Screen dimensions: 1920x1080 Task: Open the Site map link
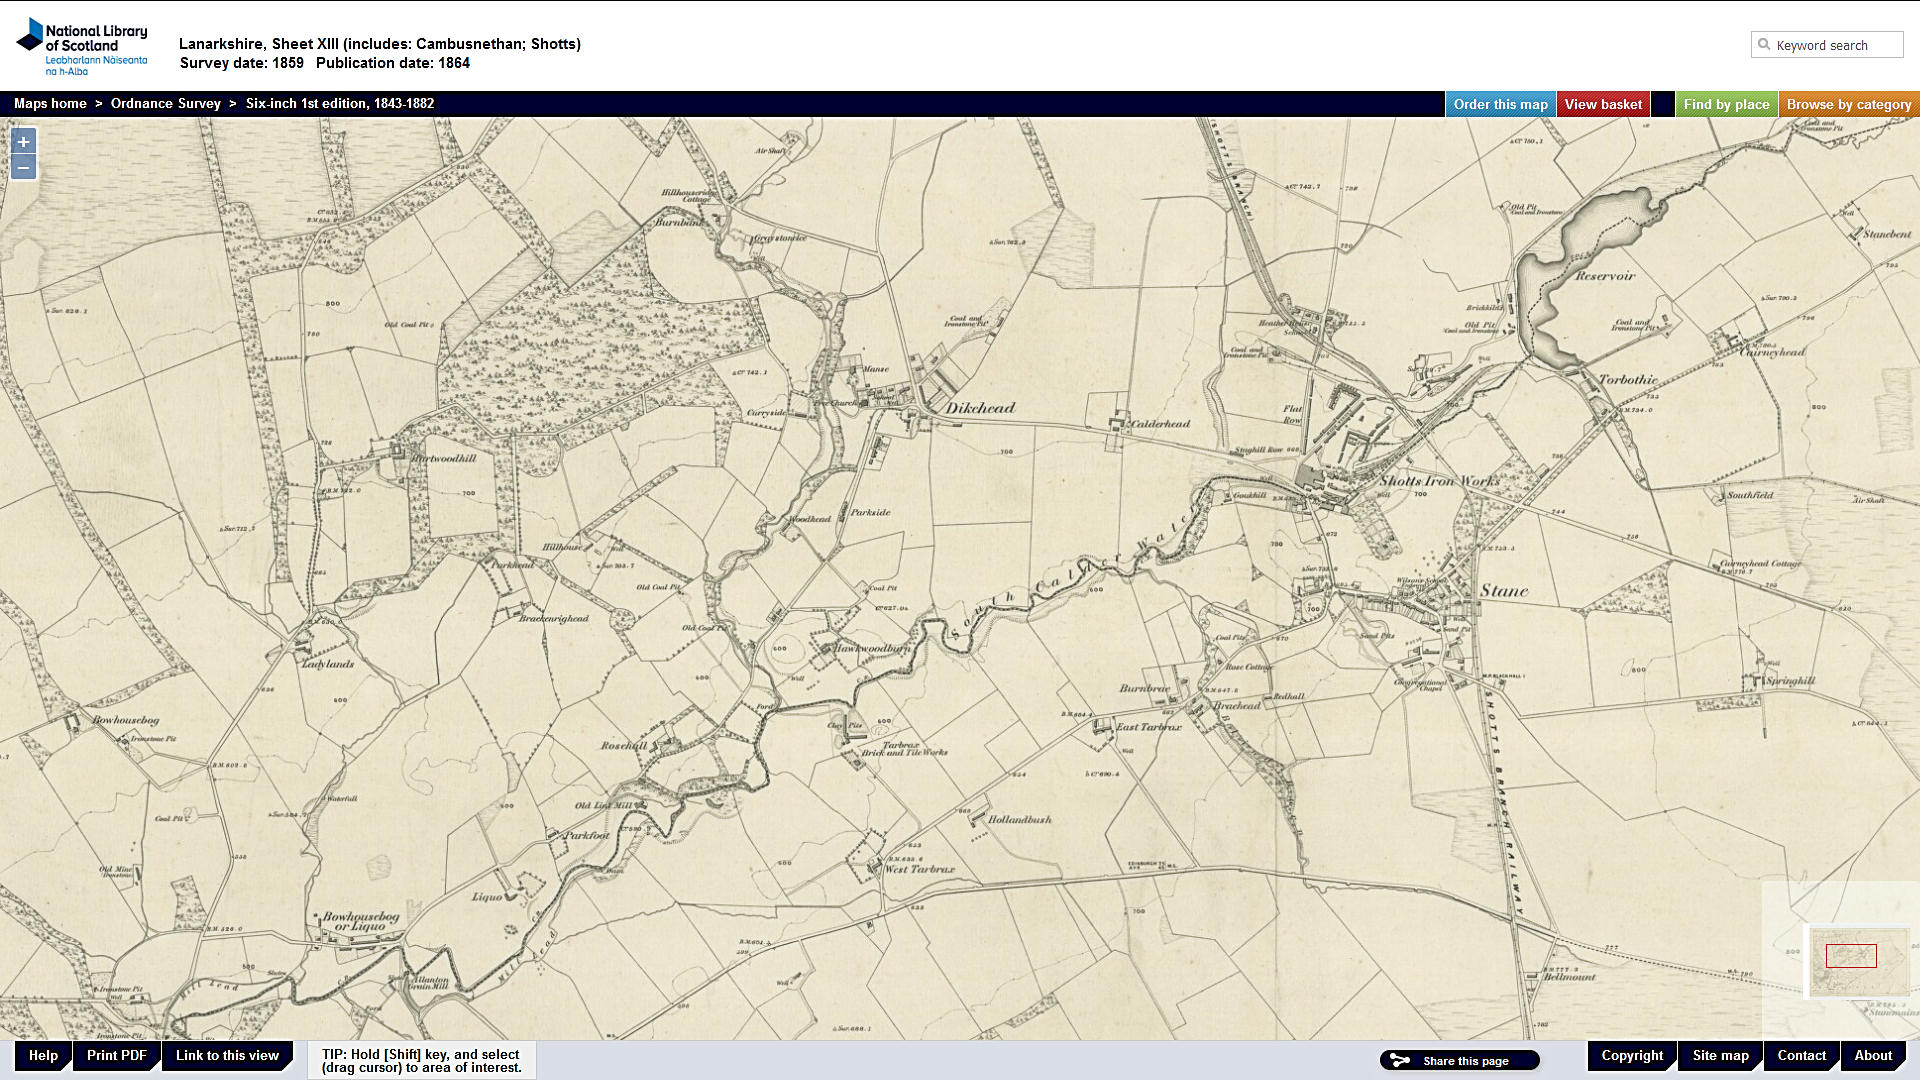tap(1720, 1055)
